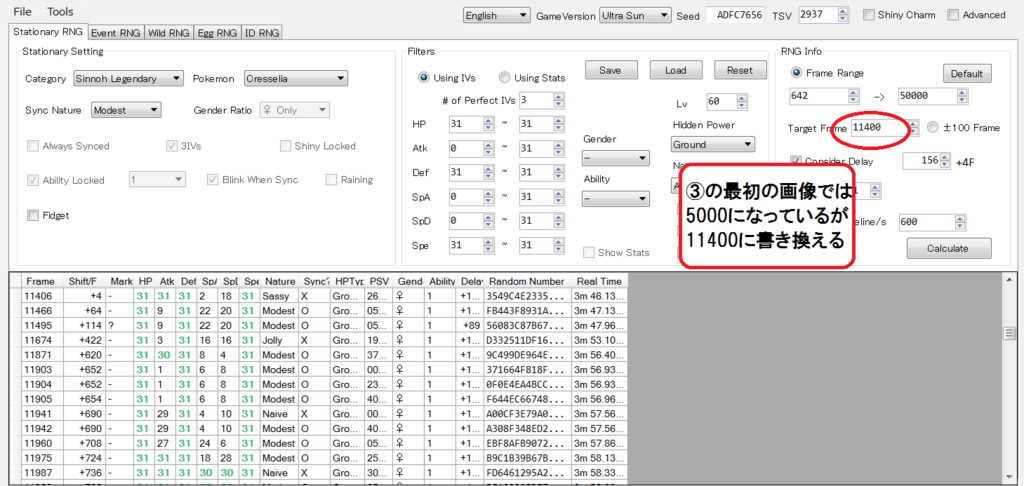Select the row for frame 11495

(x=320, y=325)
